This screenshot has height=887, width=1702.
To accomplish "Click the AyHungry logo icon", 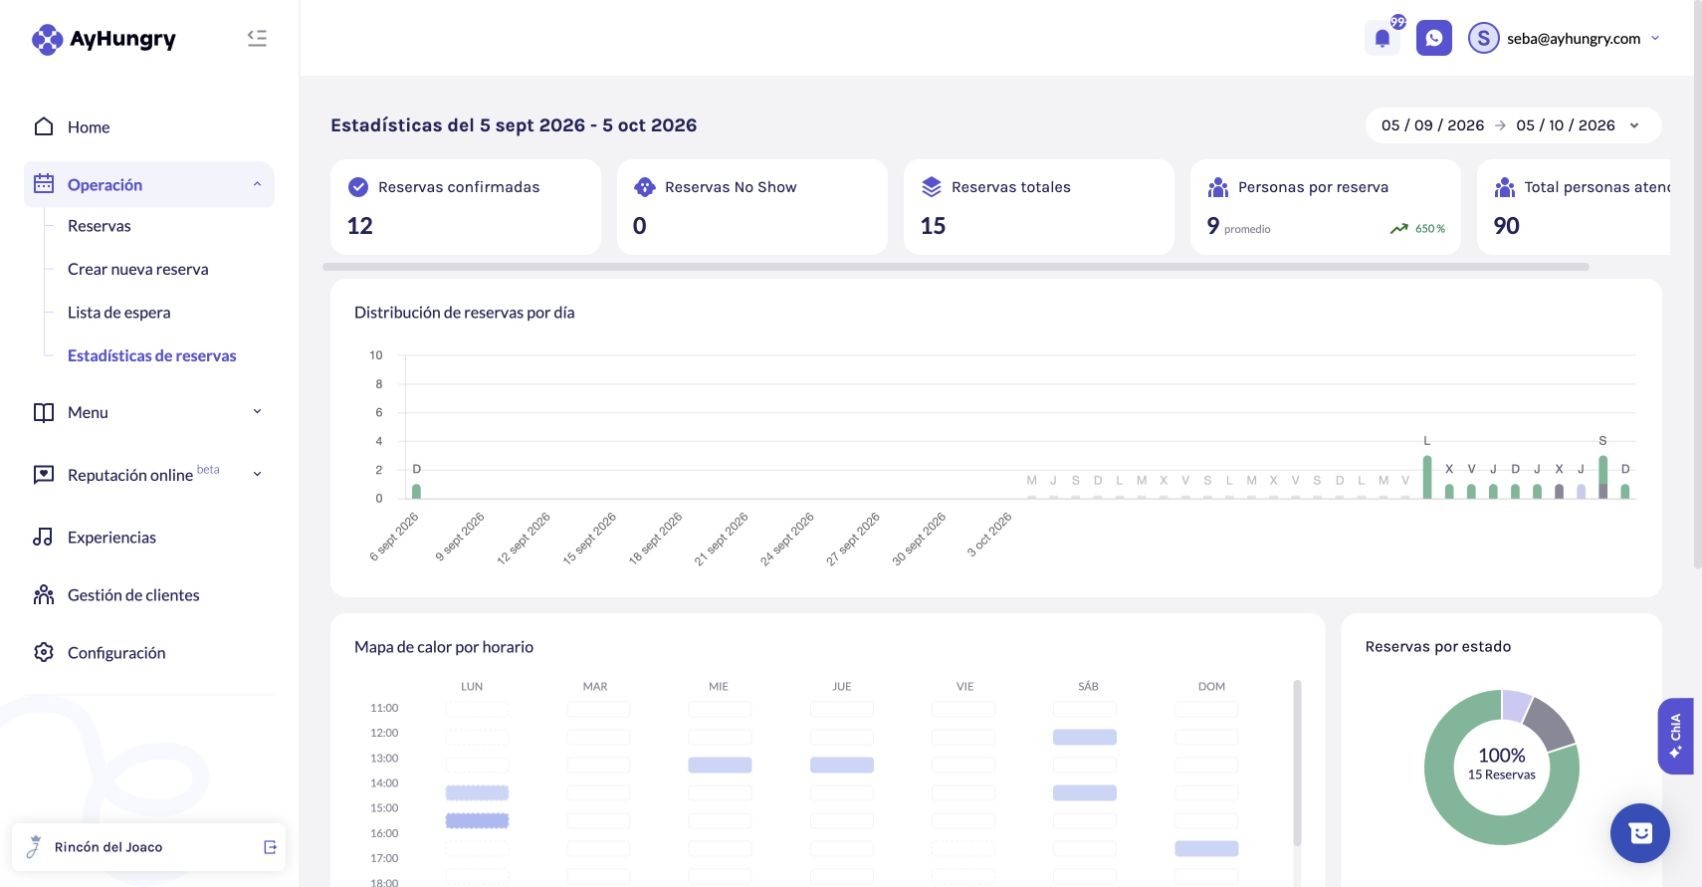I will click(47, 39).
